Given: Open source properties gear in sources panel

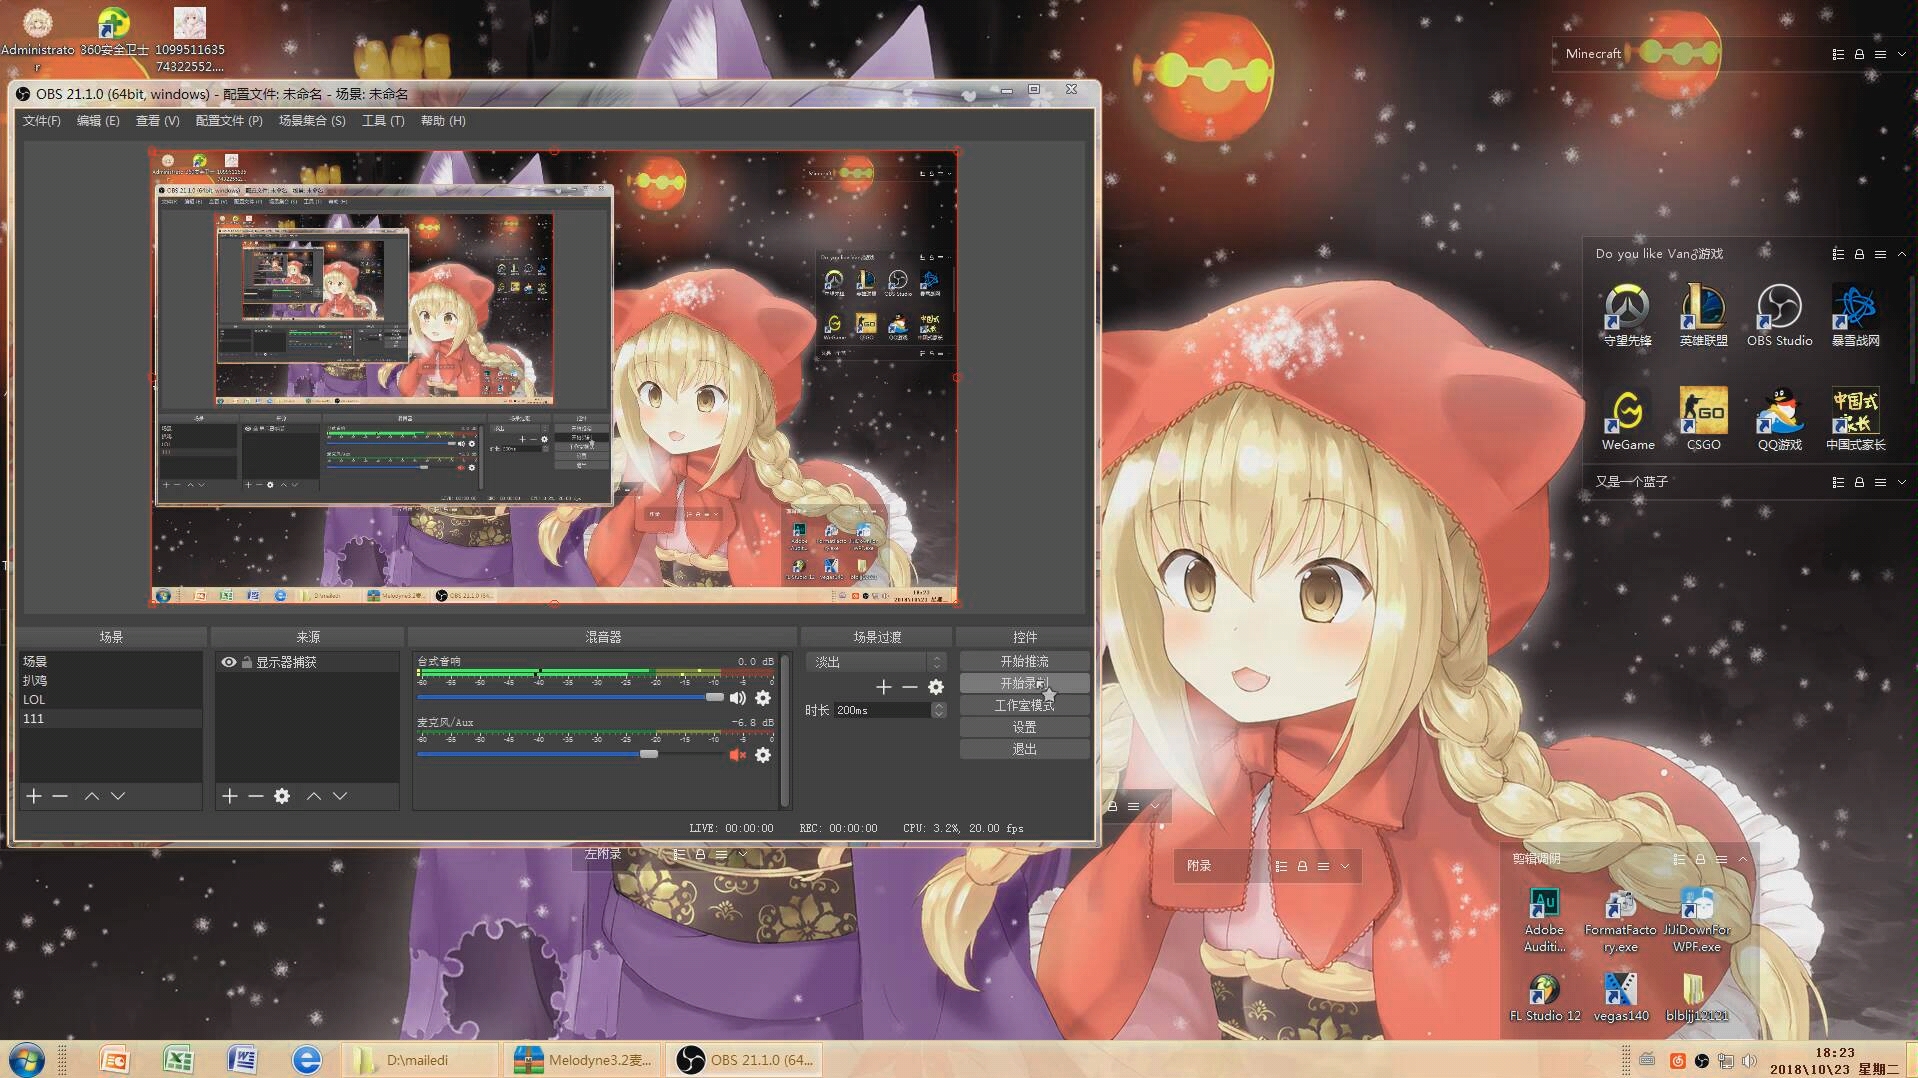Looking at the screenshot, I should tap(282, 796).
